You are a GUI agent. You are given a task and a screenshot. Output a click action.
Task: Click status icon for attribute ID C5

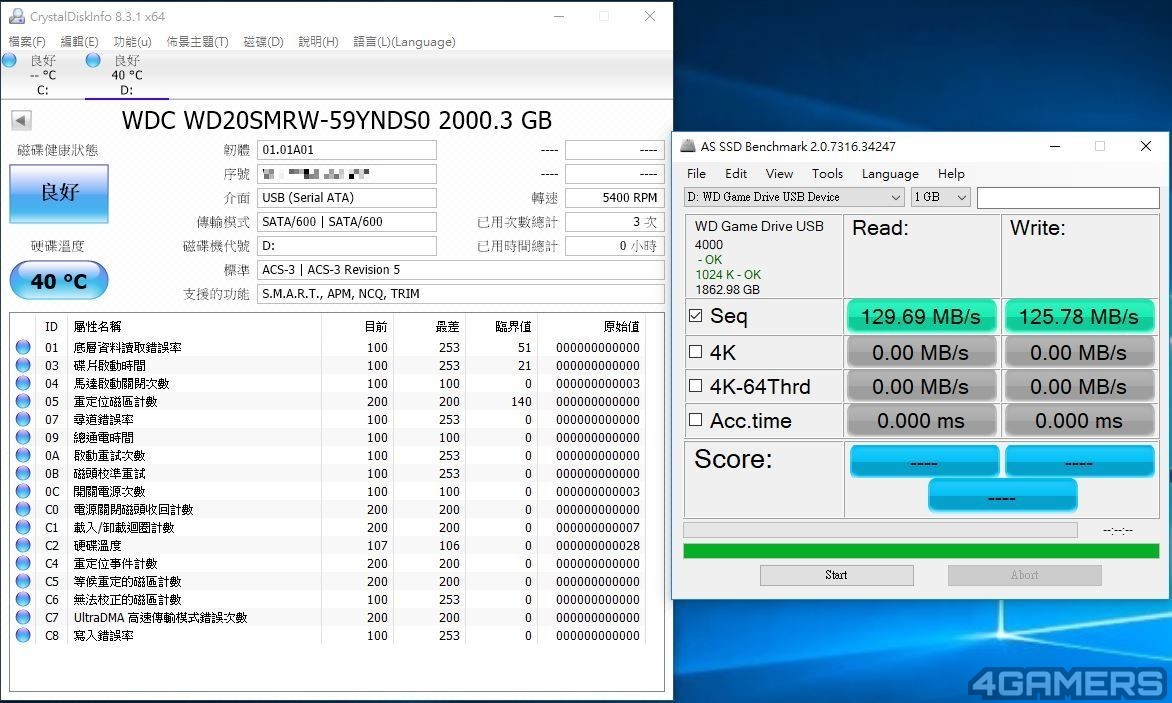23,581
